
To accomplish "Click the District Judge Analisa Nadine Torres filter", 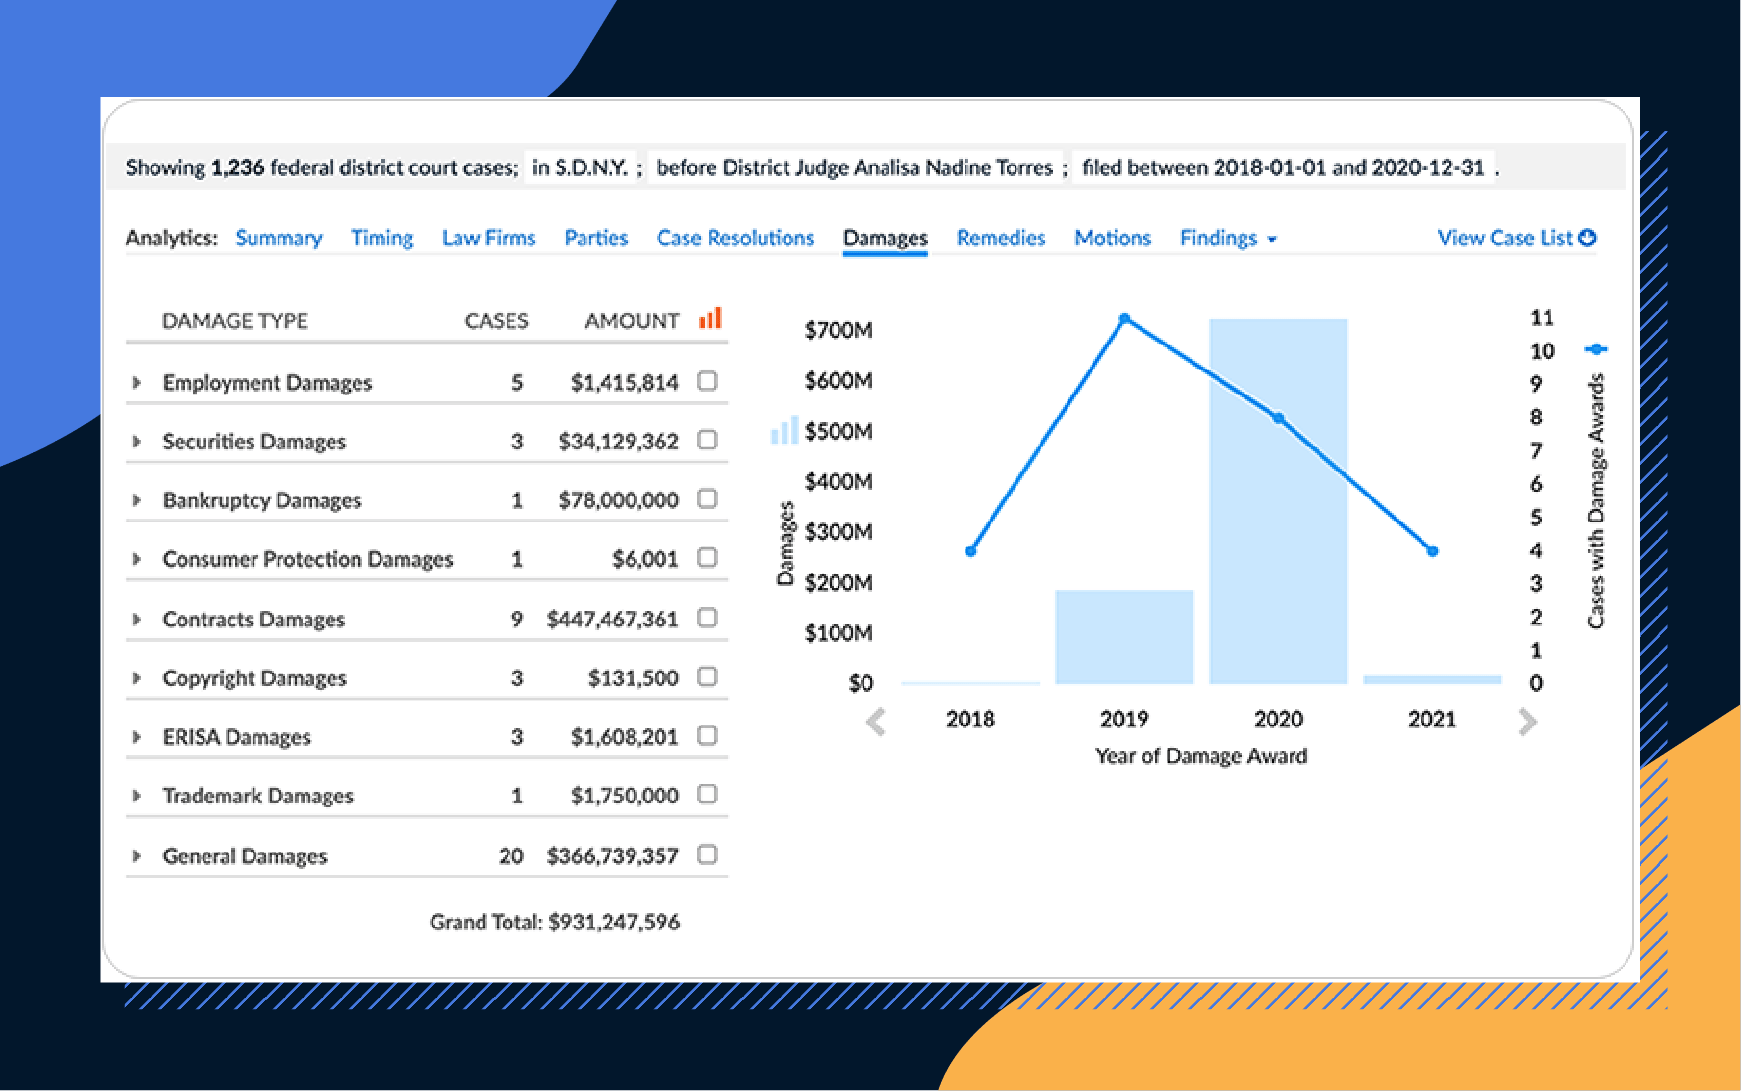I will point(855,167).
